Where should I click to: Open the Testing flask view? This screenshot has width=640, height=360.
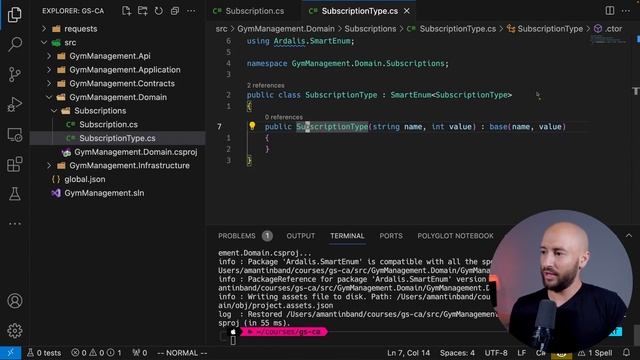pos(15,194)
